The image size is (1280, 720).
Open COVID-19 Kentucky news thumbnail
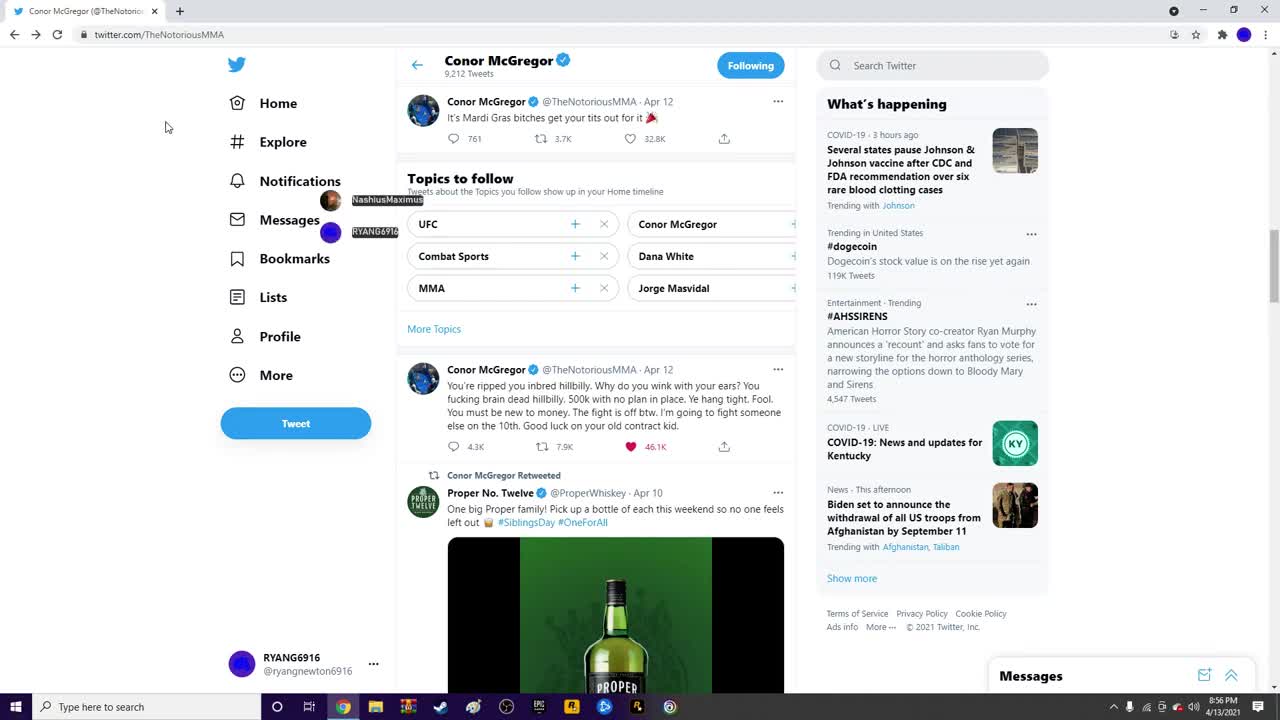(x=1015, y=443)
